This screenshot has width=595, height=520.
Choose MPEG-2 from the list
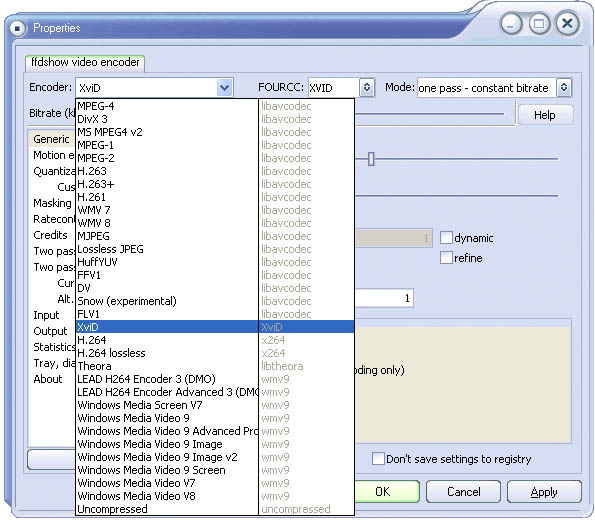[215, 158]
